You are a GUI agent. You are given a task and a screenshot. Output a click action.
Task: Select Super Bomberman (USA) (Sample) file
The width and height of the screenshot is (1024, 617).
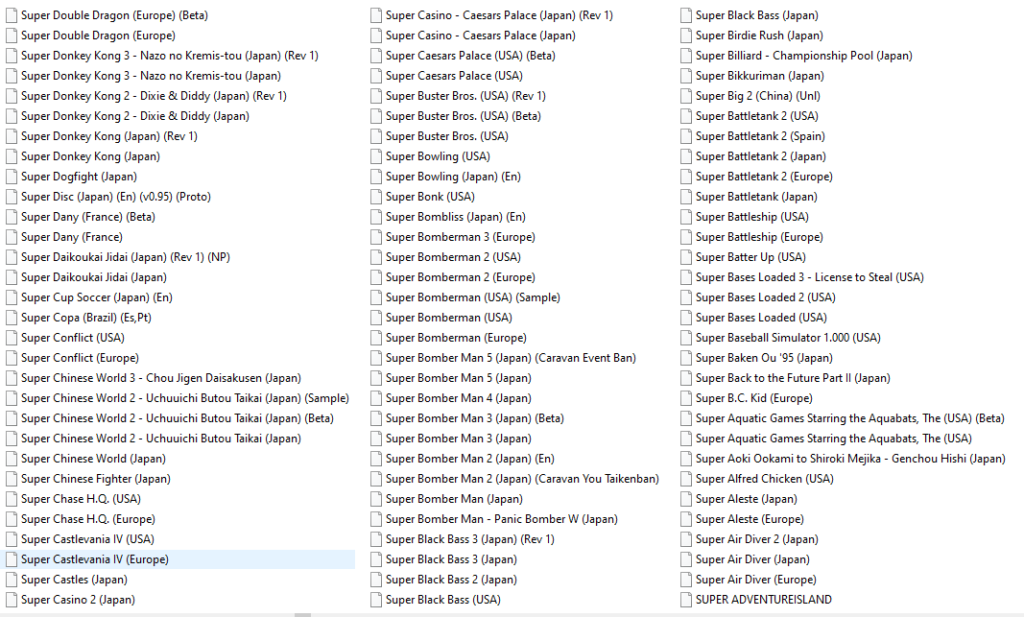(x=472, y=297)
